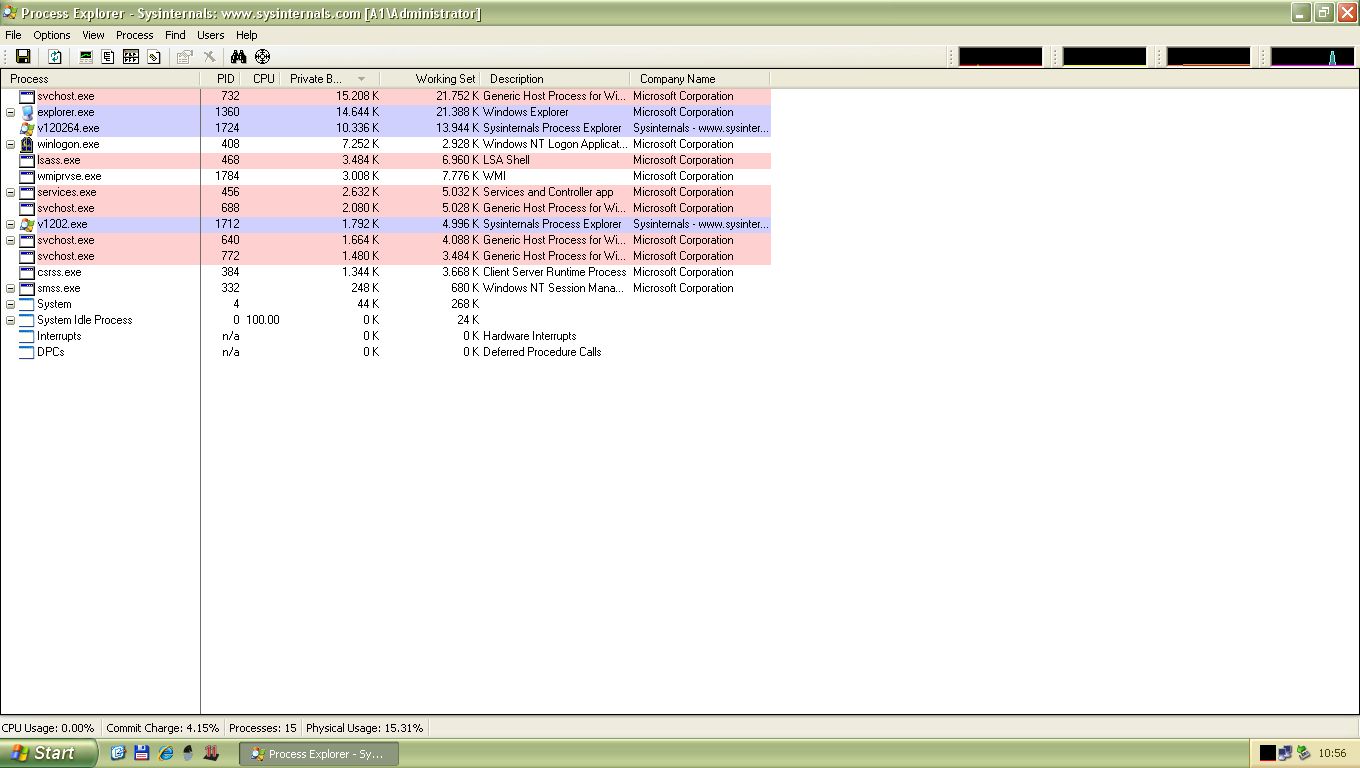Viewport: 1360px width, 768px height.
Task: Click the toolbar mini graph showing a blue spike
Action: click(x=1312, y=57)
